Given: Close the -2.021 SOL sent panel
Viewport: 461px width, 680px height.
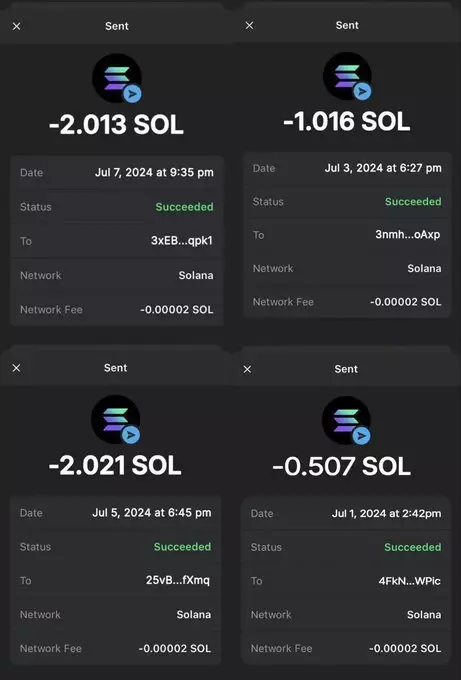Looking at the screenshot, I should tap(16, 368).
